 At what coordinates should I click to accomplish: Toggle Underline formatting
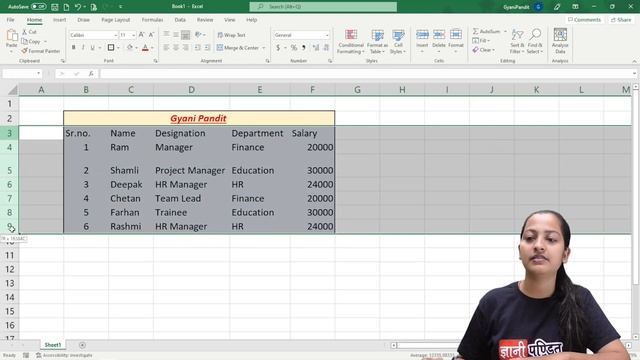pyautogui.click(x=93, y=48)
